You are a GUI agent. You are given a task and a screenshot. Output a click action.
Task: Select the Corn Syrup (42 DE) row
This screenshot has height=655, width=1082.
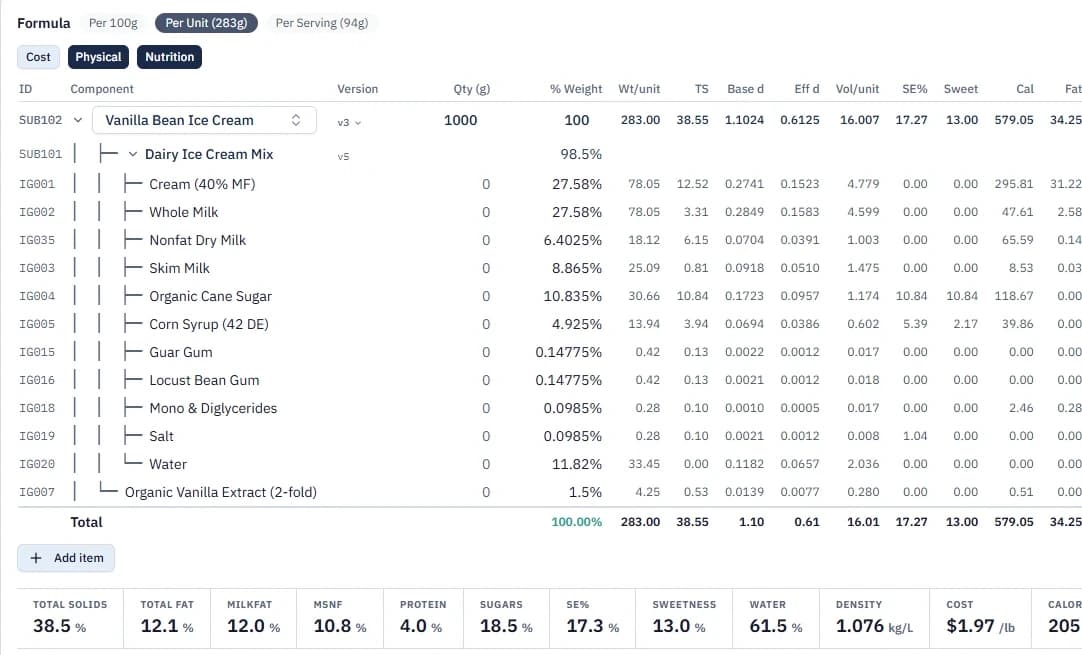[549, 324]
